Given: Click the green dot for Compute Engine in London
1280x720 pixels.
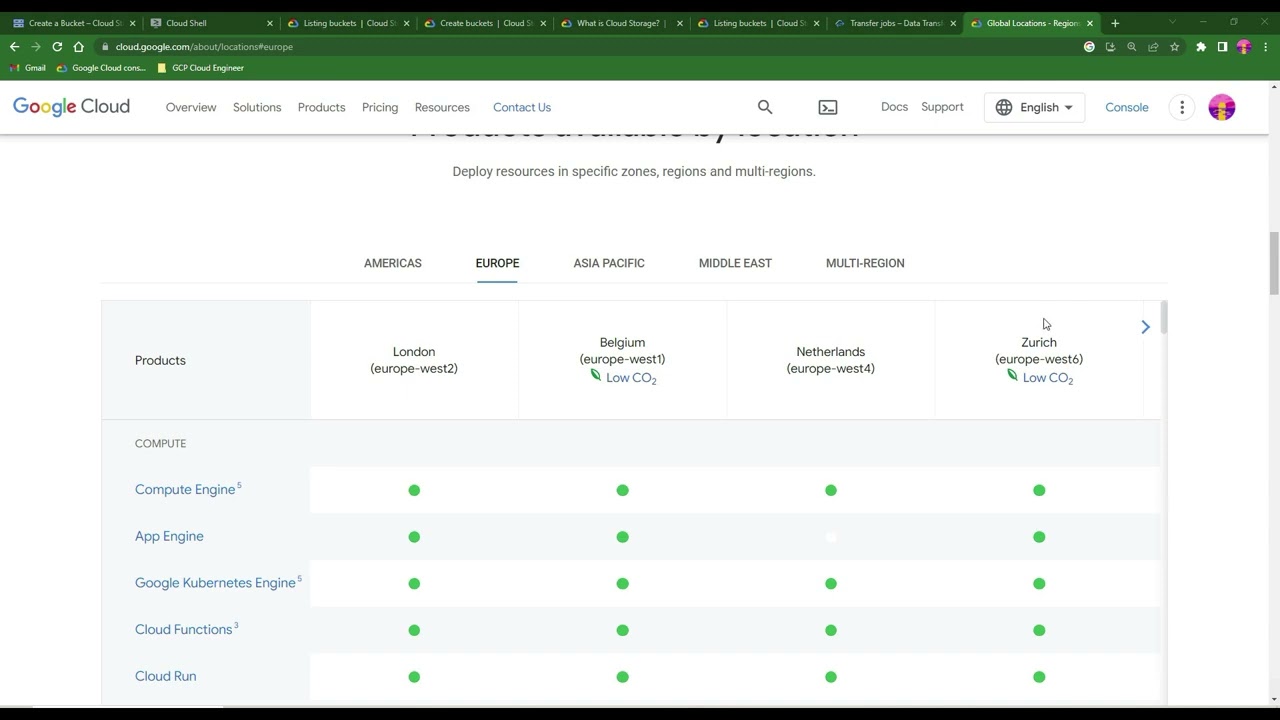Looking at the screenshot, I should (x=414, y=490).
